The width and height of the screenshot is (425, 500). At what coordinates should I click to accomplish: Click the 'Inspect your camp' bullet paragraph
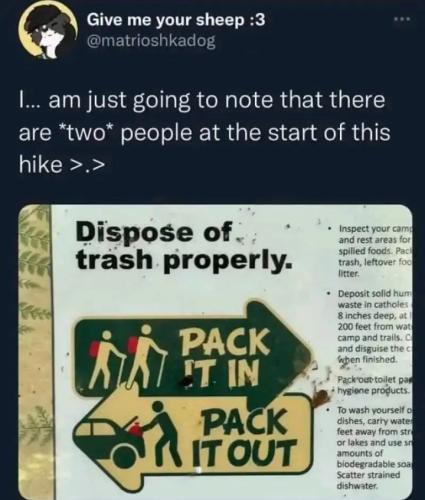(x=373, y=251)
